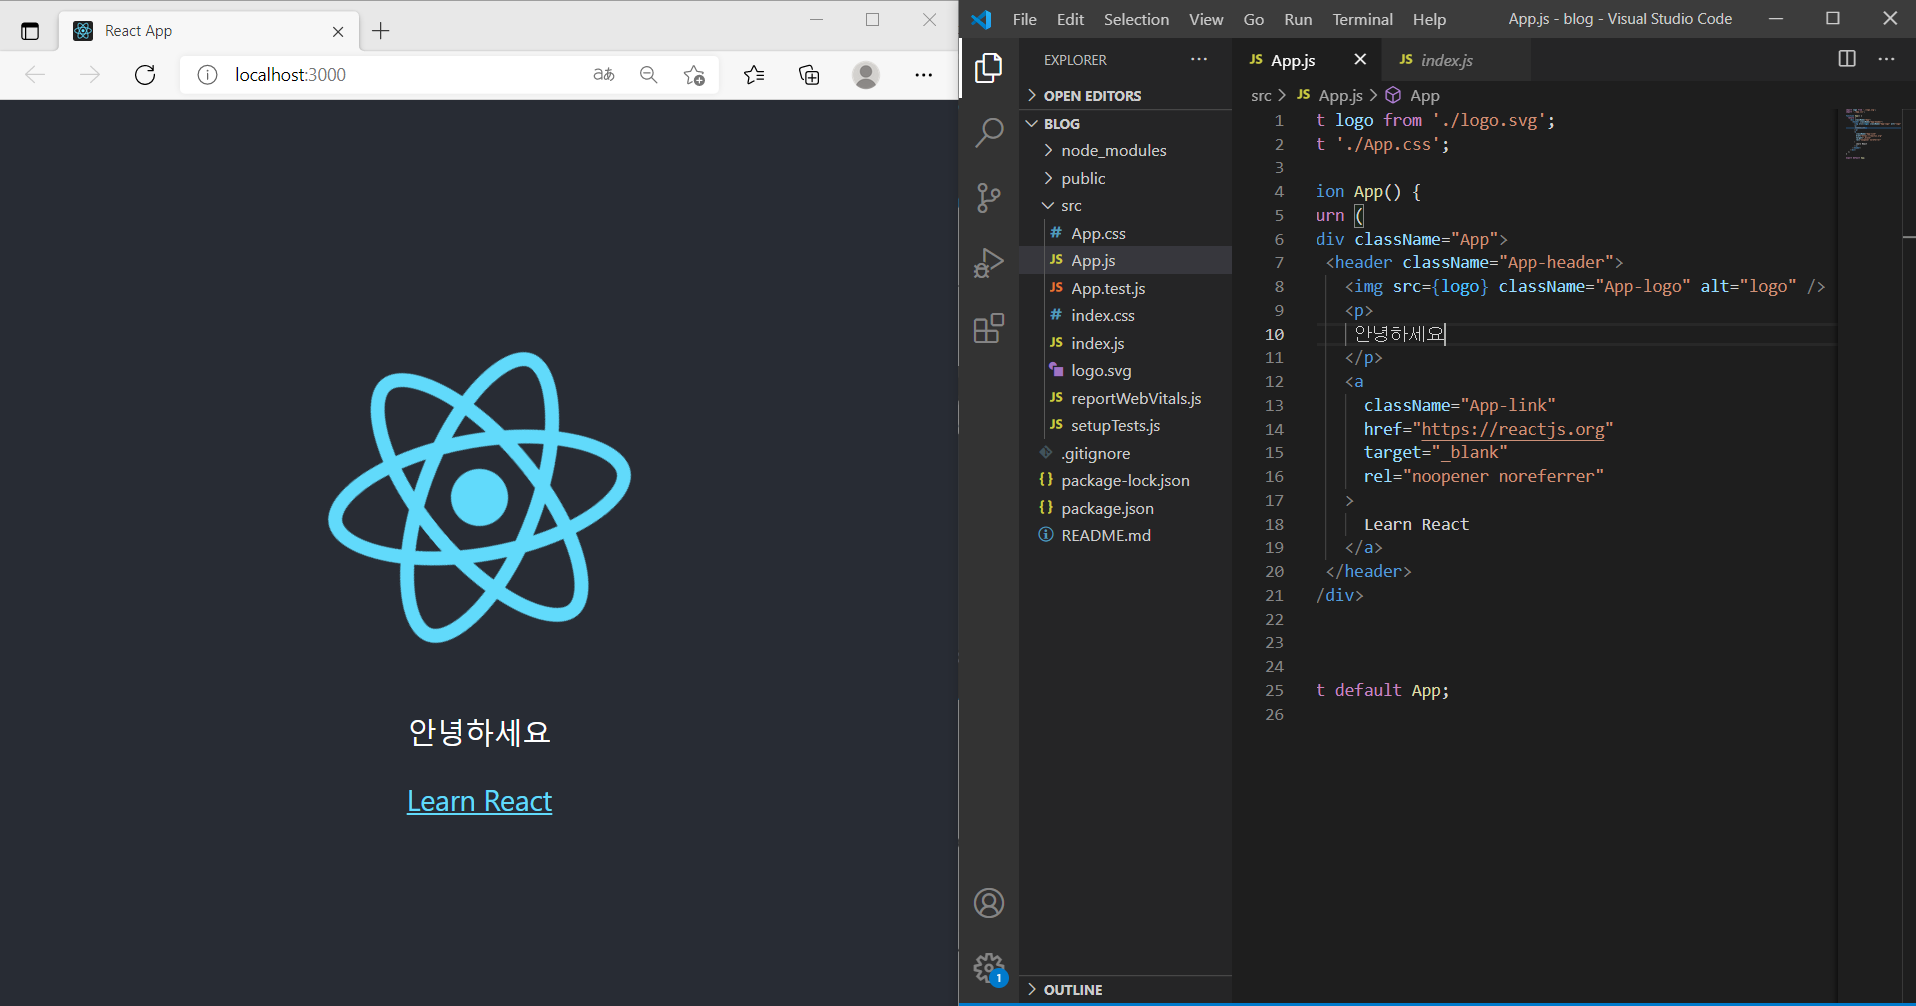Close the App.js editor tab

1360,59
